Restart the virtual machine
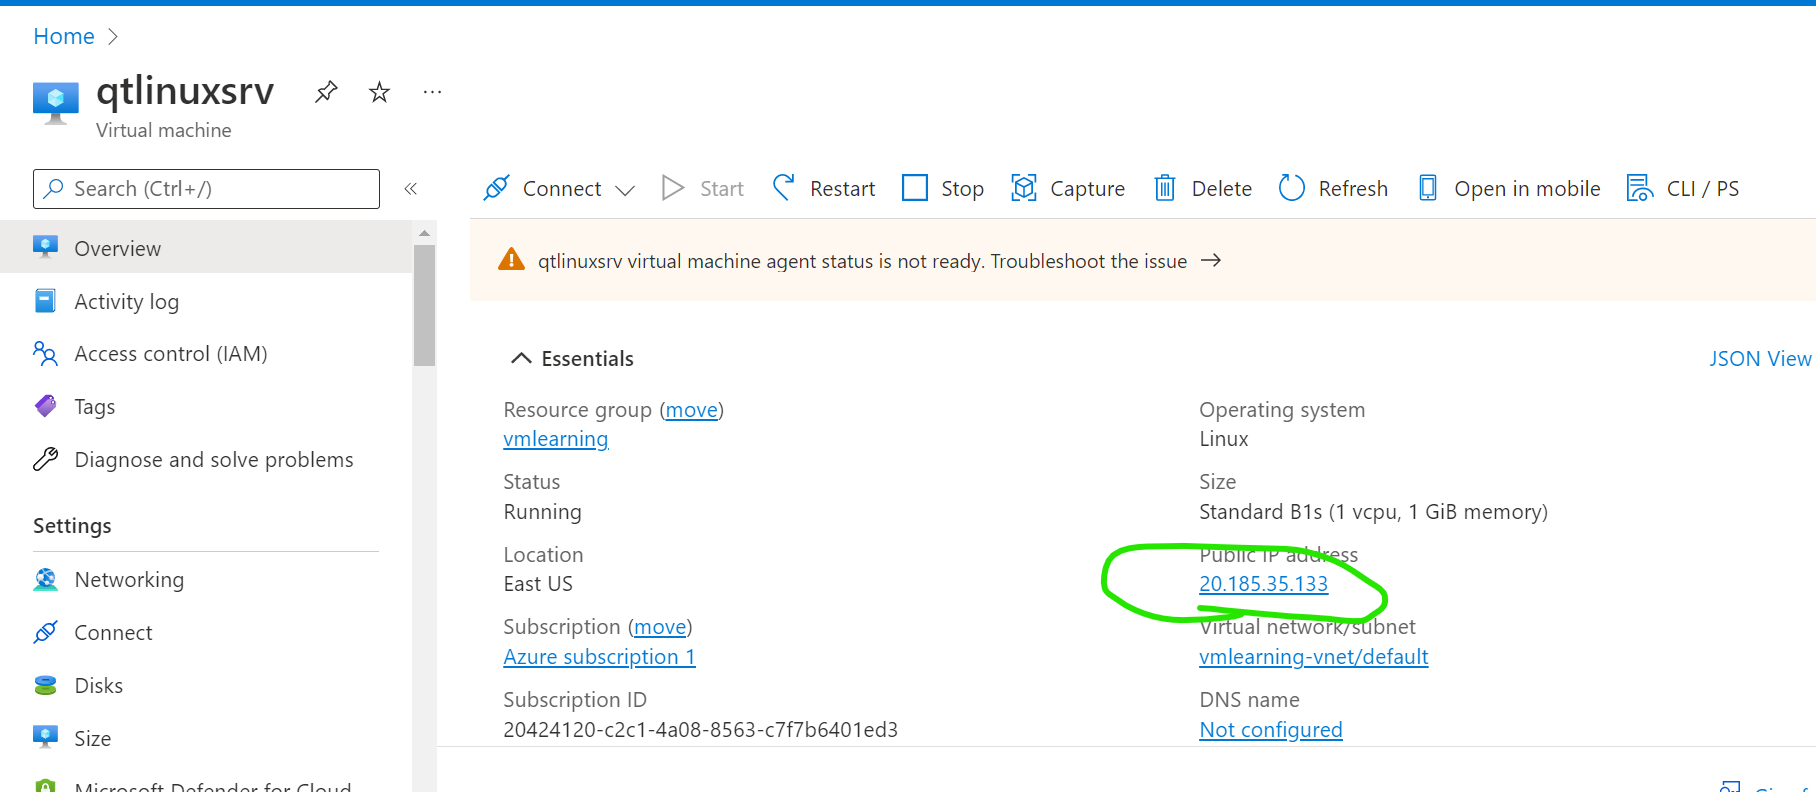 pyautogui.click(x=824, y=188)
